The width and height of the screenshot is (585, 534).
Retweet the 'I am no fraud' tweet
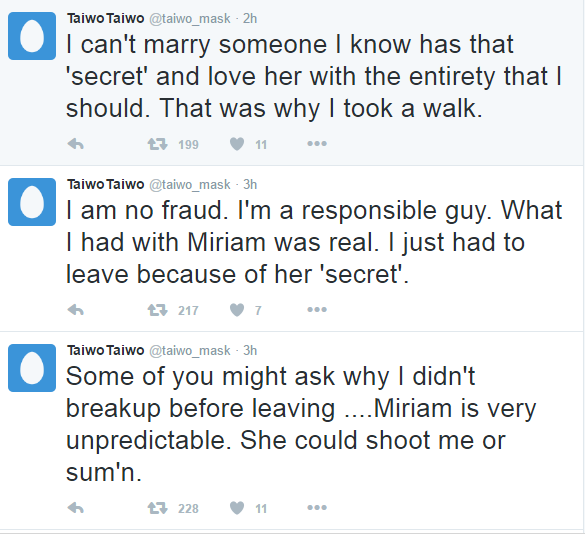coord(157,310)
